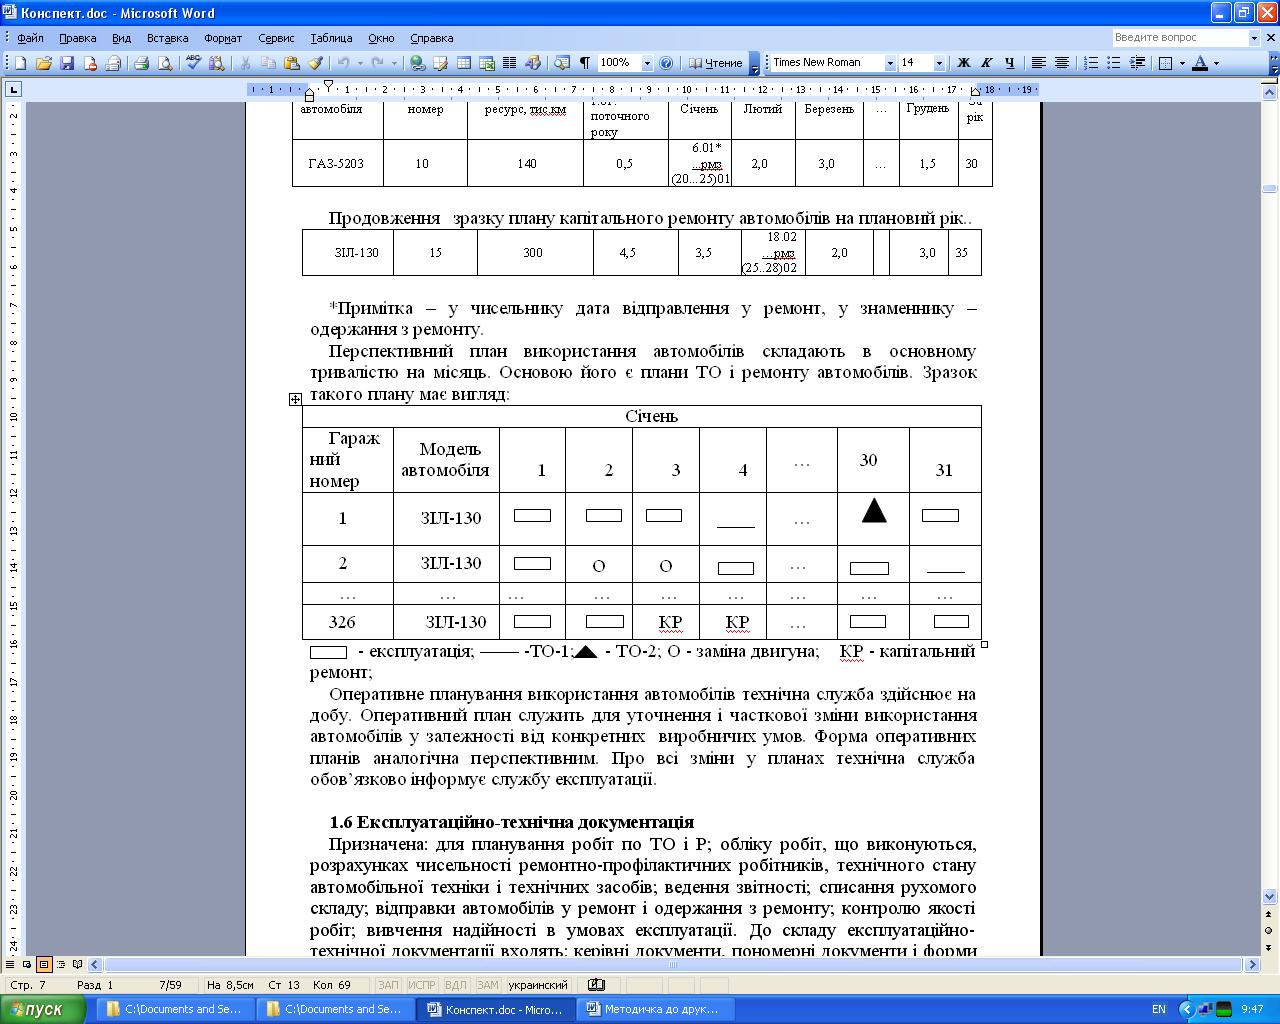Open Word Help question mark icon
Screen dimensions: 1280x1024
tap(667, 63)
